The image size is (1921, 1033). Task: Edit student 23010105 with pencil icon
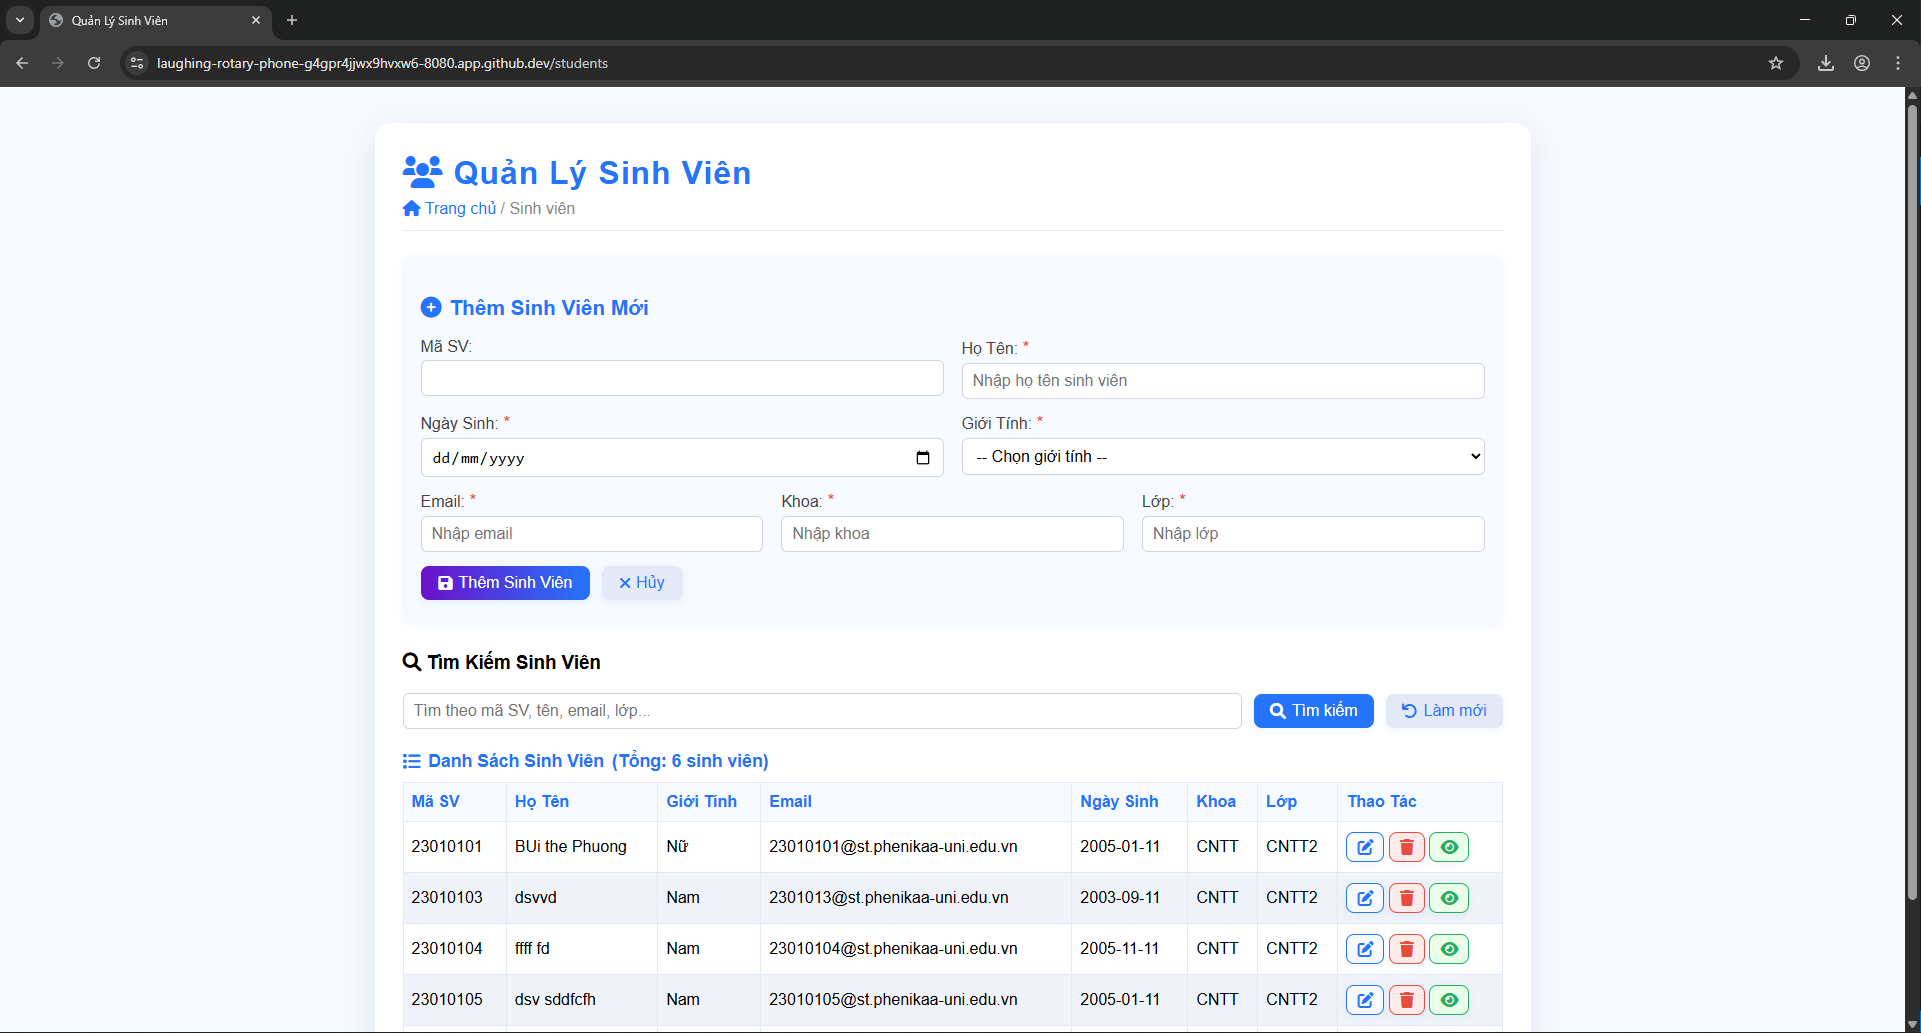pos(1365,1000)
